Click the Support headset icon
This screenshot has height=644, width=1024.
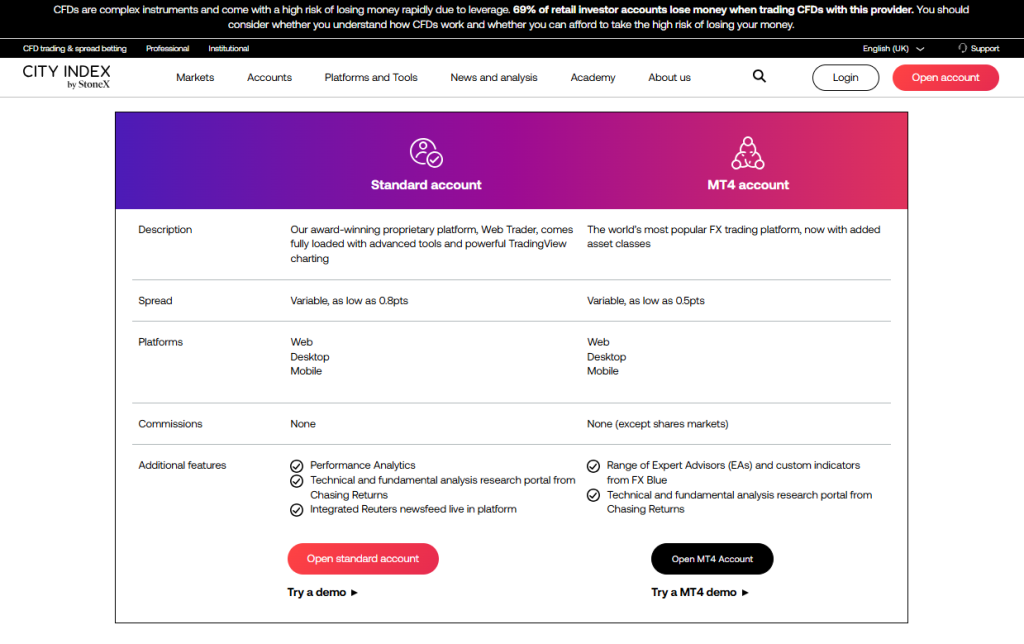click(963, 48)
